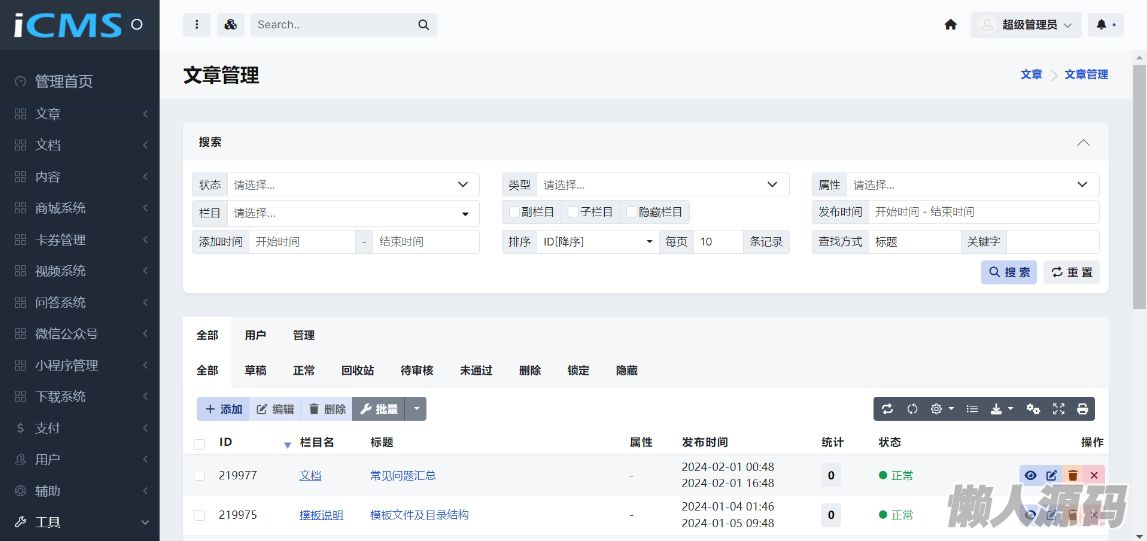
Task: Click the three-dot menu icon in top bar
Action: click(196, 25)
